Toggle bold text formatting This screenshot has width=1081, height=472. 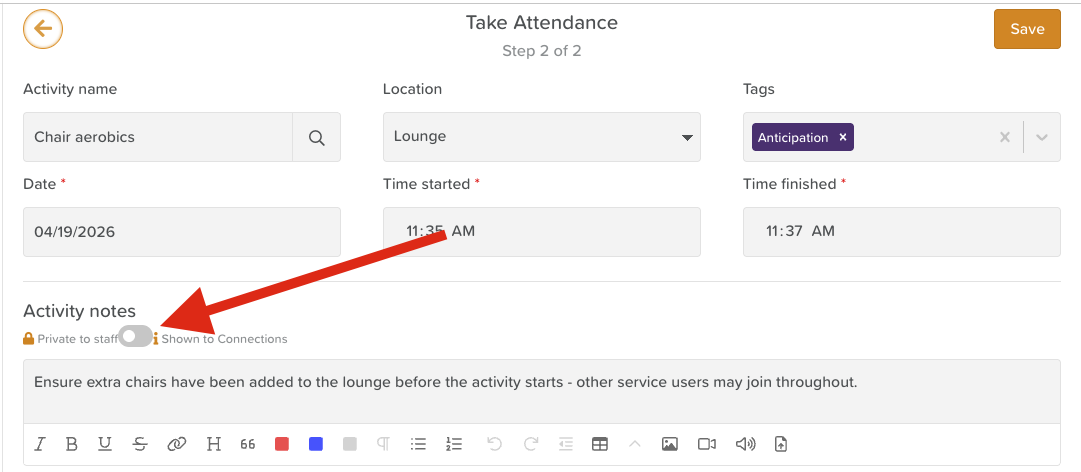[x=72, y=444]
